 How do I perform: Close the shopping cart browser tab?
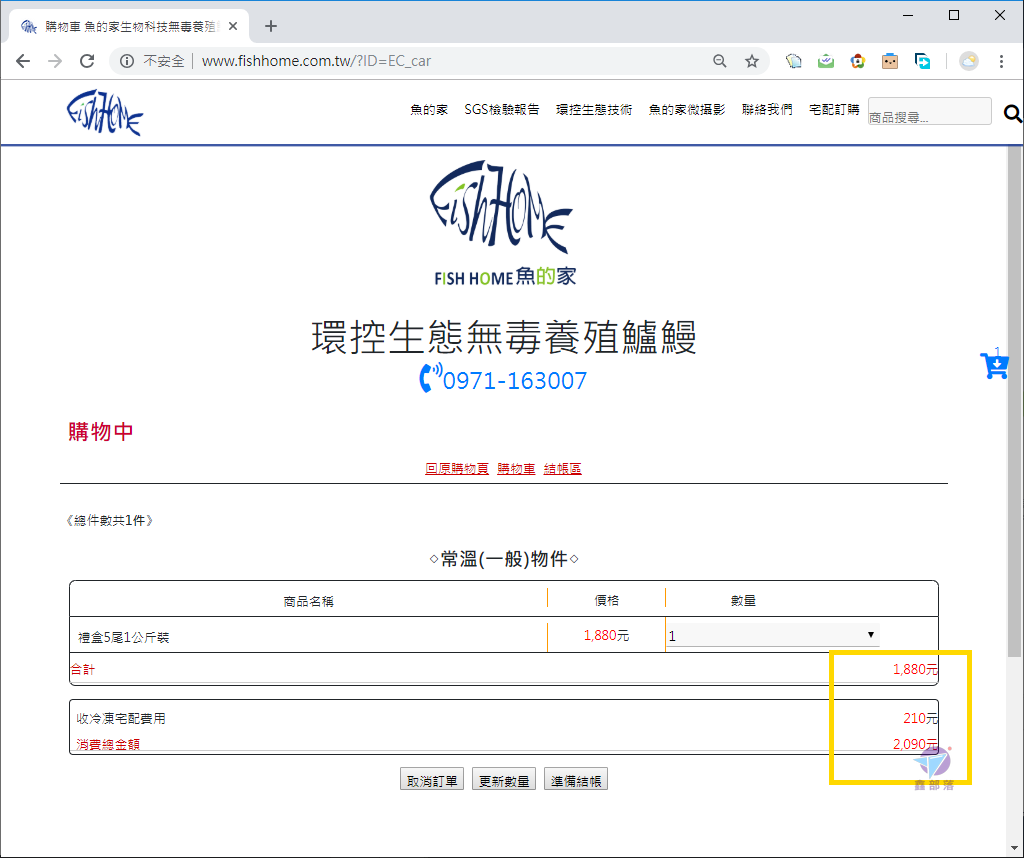tap(233, 26)
